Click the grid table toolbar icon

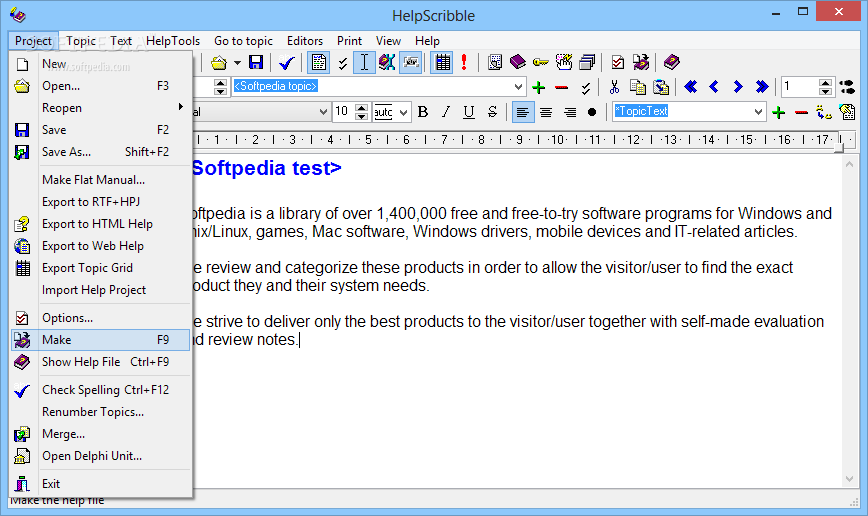pos(443,63)
